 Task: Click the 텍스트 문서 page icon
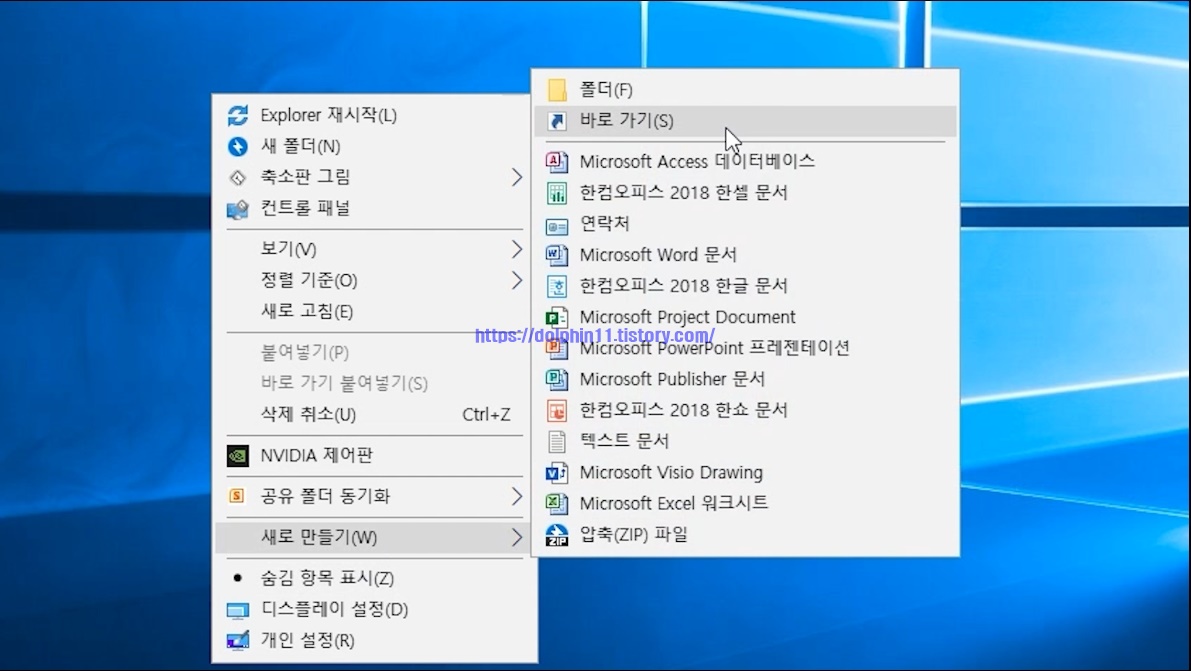557,442
